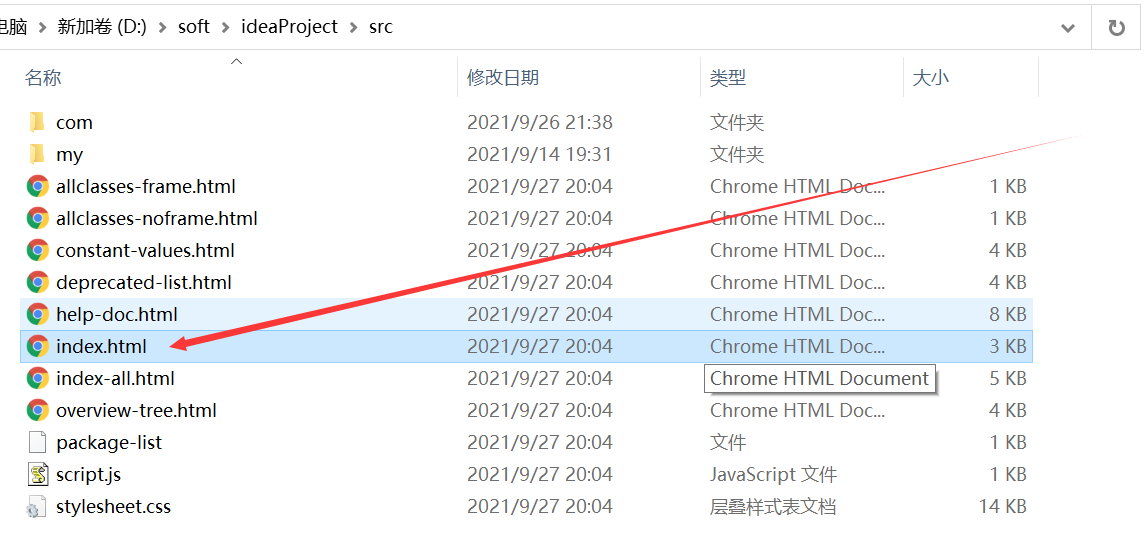Go to the soft folder in breadcrumb
Screen dimensions: 1147x545
click(x=194, y=27)
